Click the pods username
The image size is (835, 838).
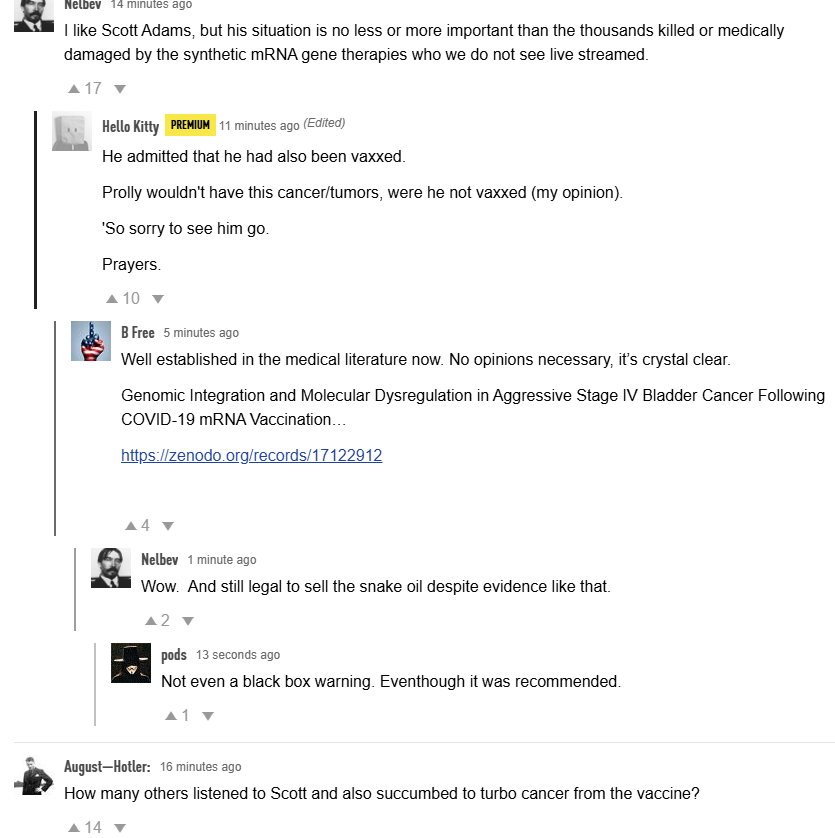pos(174,654)
